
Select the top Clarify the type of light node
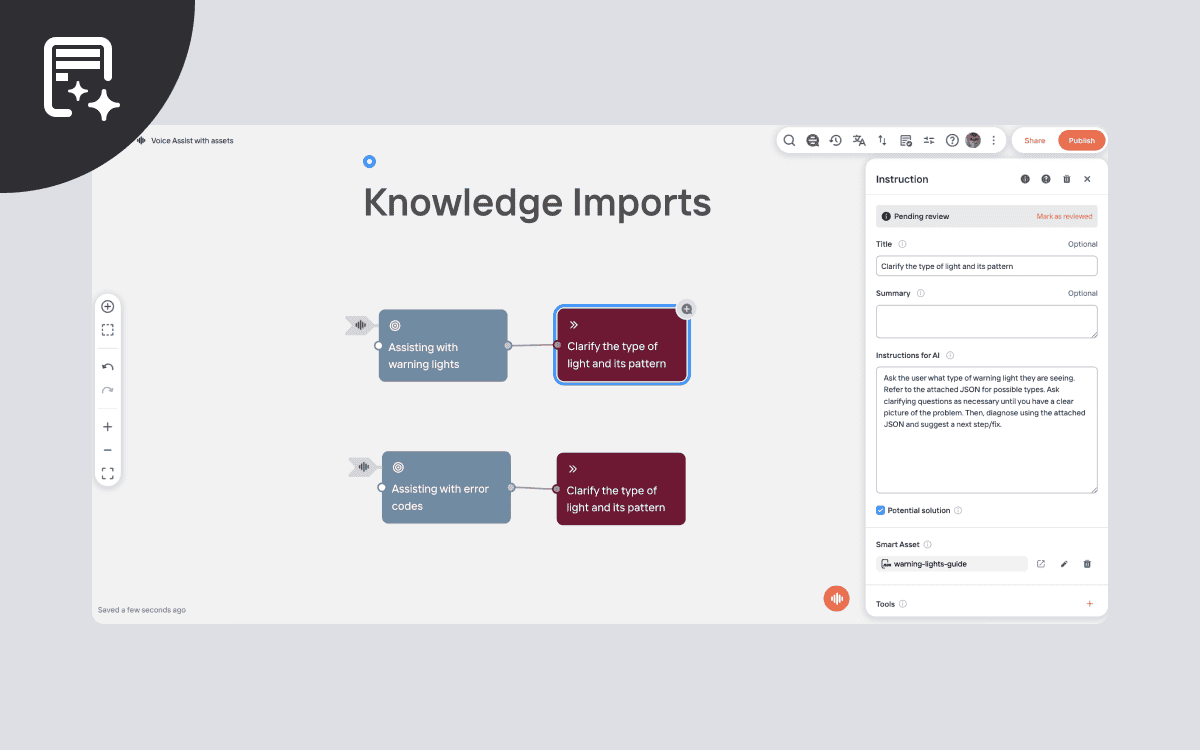coord(622,345)
